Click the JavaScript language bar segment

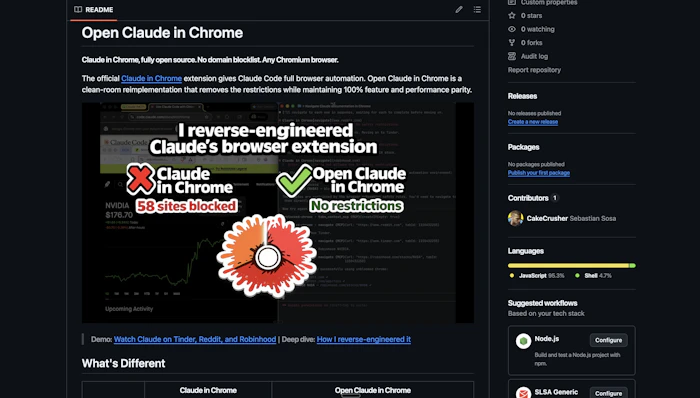(568, 265)
